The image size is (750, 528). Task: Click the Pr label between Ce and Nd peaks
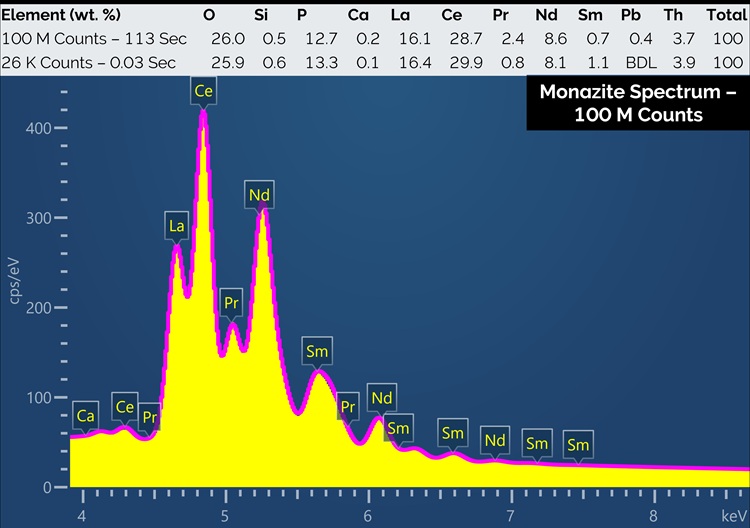pos(232,301)
